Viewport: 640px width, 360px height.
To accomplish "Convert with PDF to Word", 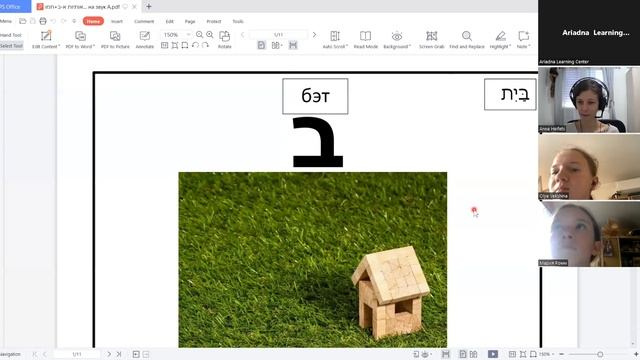I will (80, 39).
